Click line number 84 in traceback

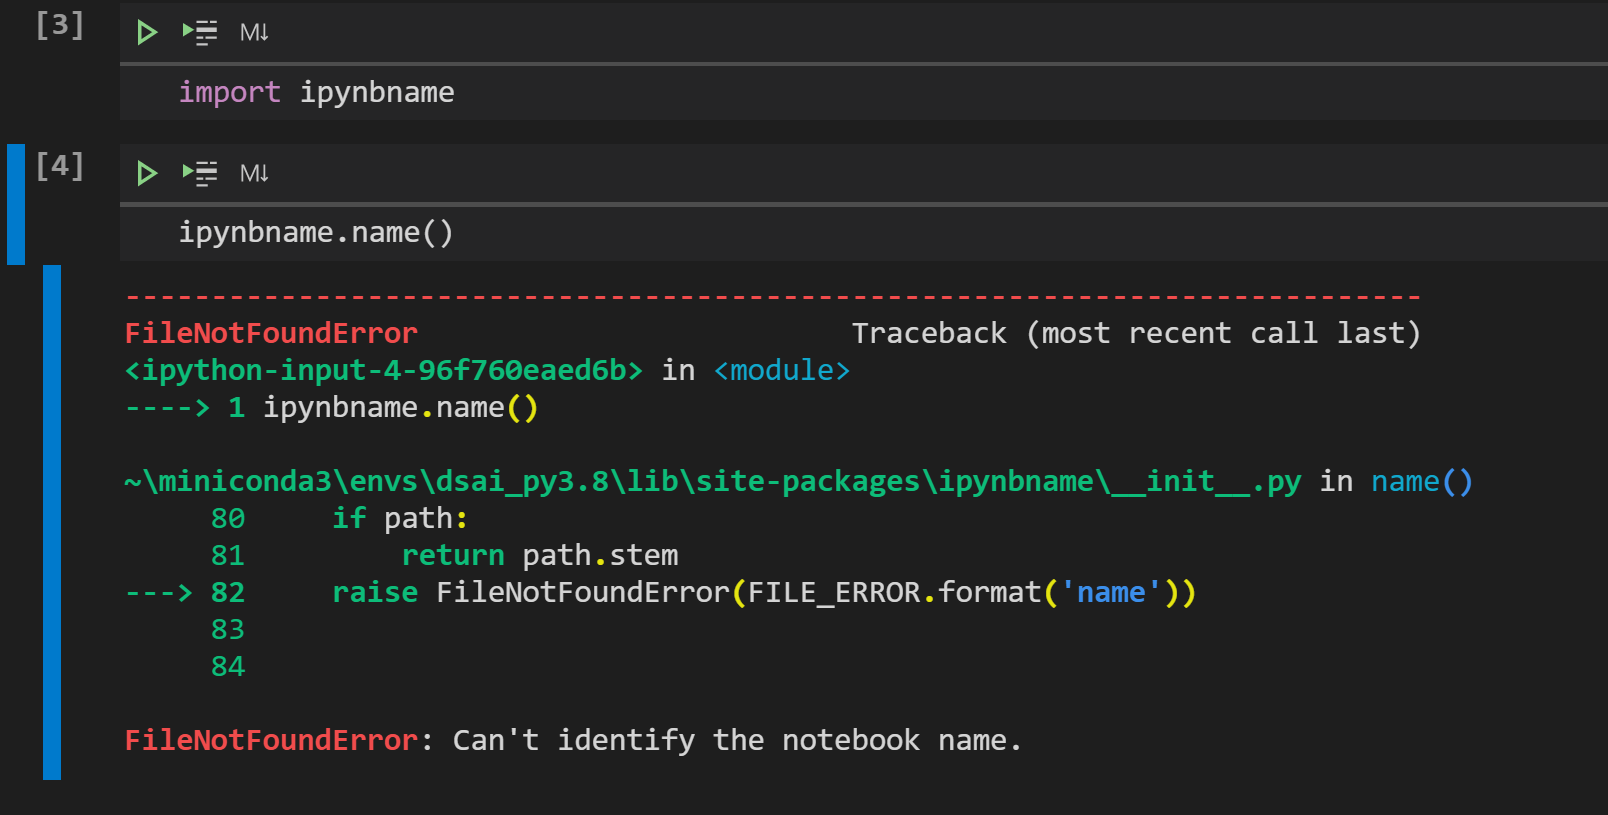point(228,667)
